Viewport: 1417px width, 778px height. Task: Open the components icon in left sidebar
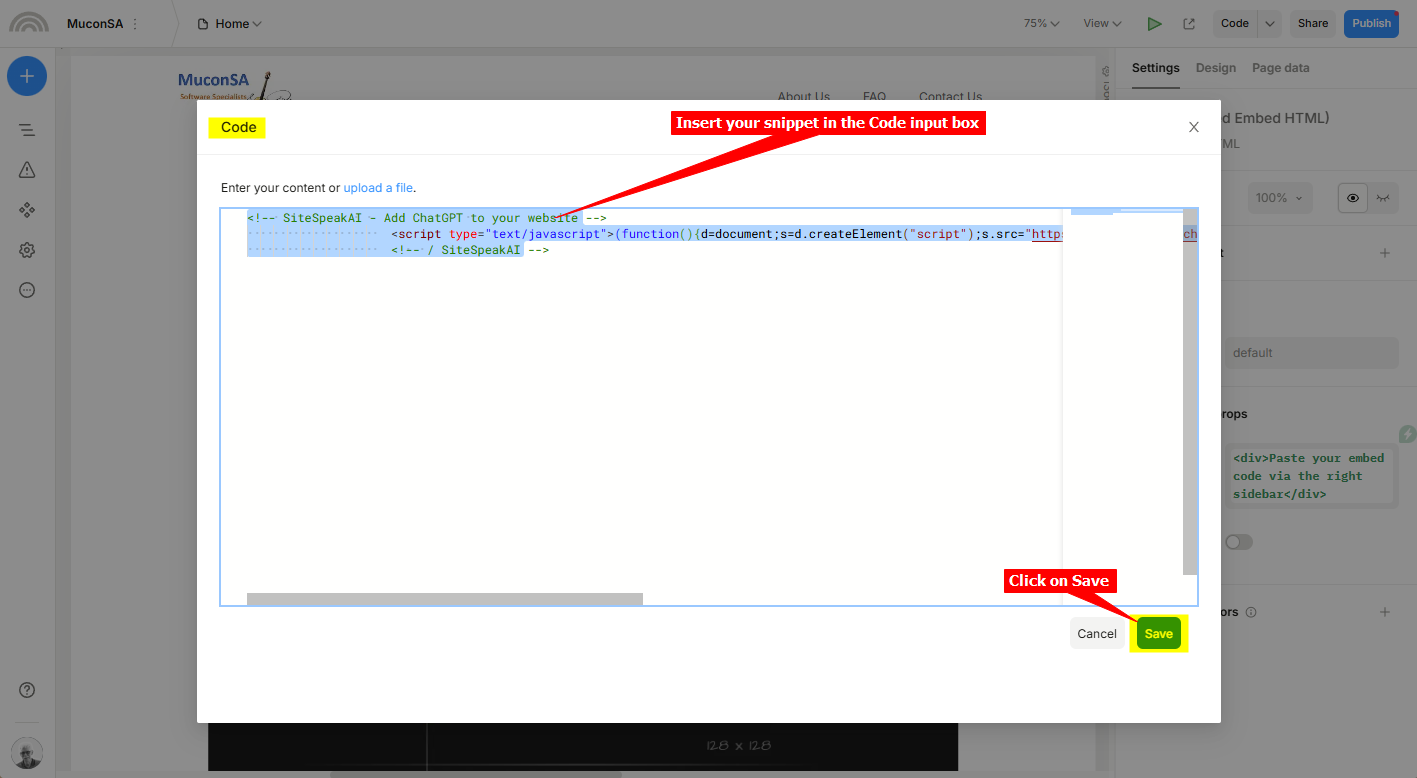click(x=27, y=210)
